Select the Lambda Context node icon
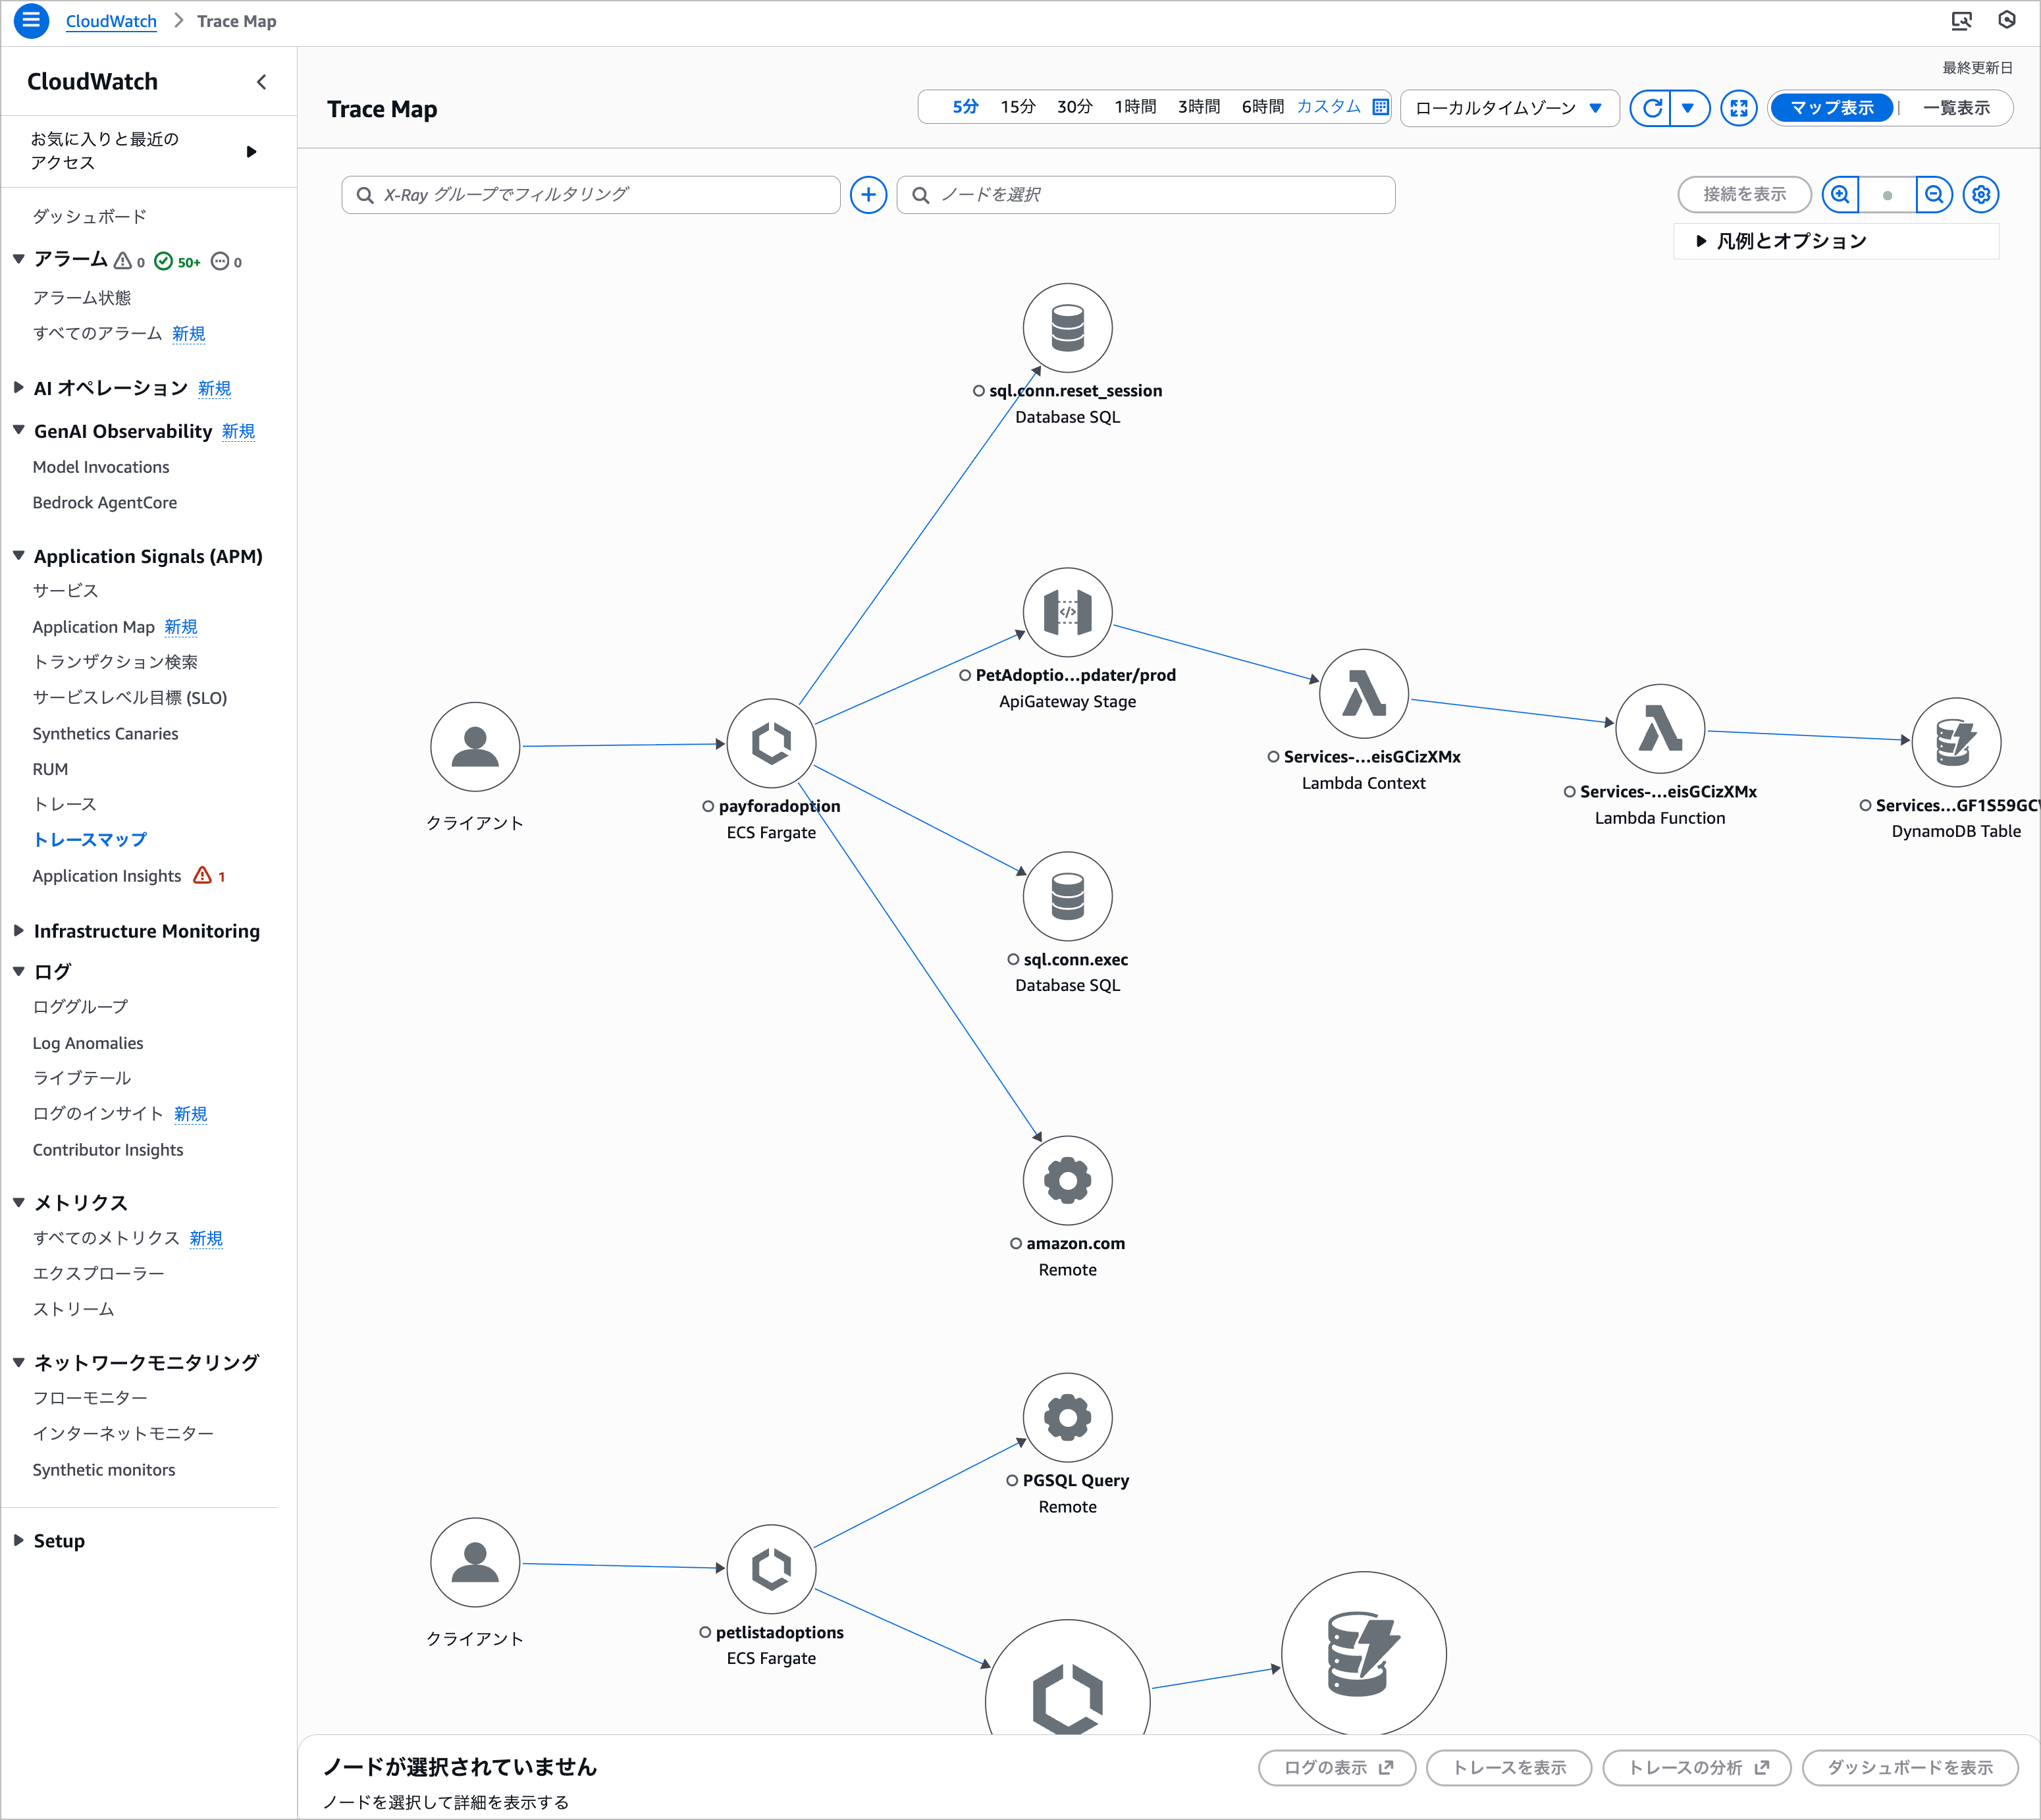Viewport: 2041px width, 1820px height. click(1363, 694)
